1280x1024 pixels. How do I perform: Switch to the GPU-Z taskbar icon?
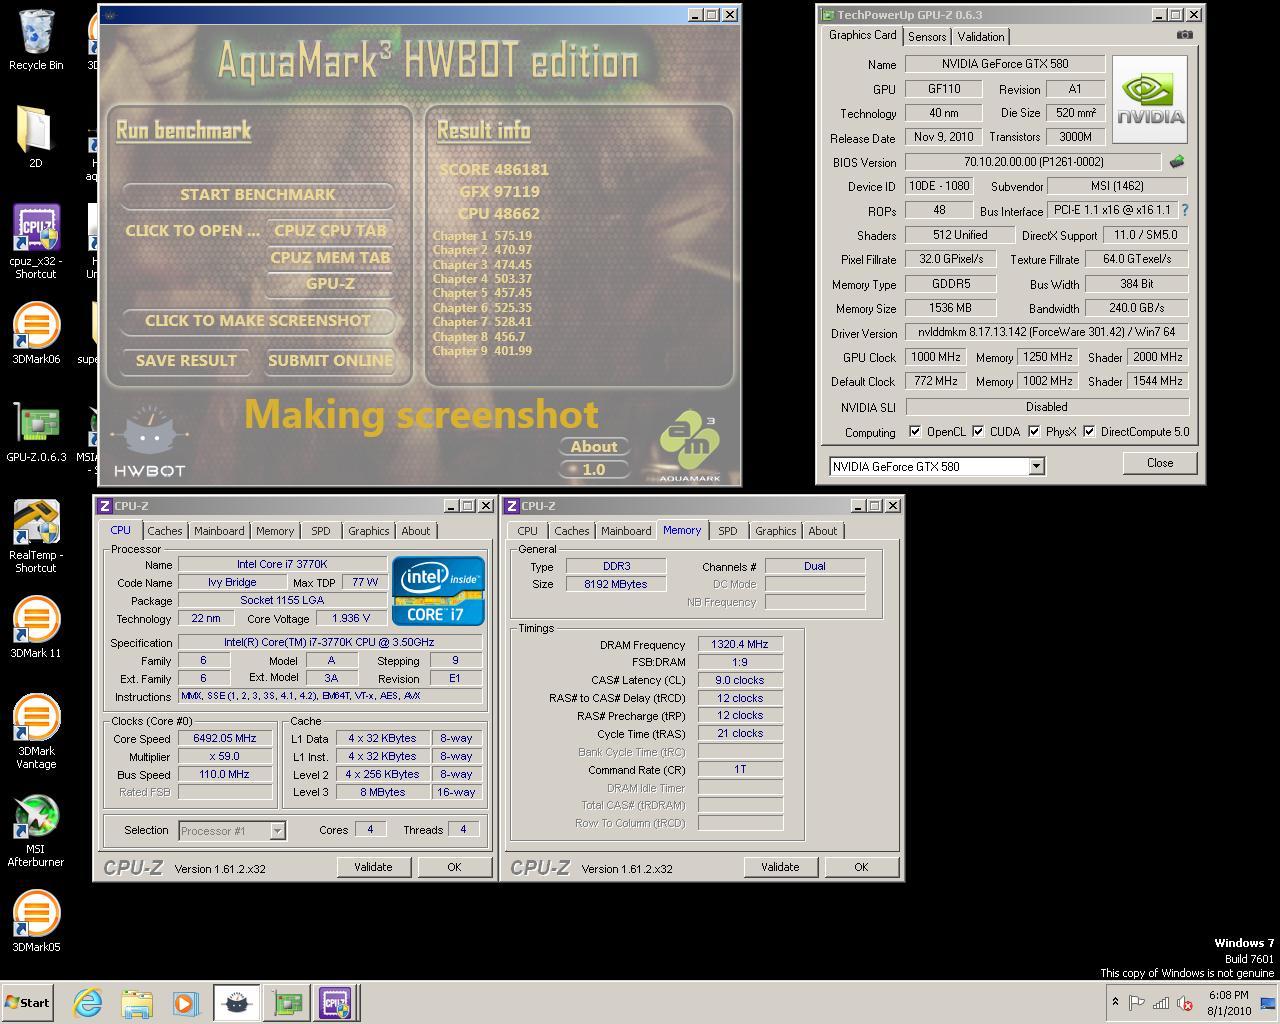pos(287,1002)
